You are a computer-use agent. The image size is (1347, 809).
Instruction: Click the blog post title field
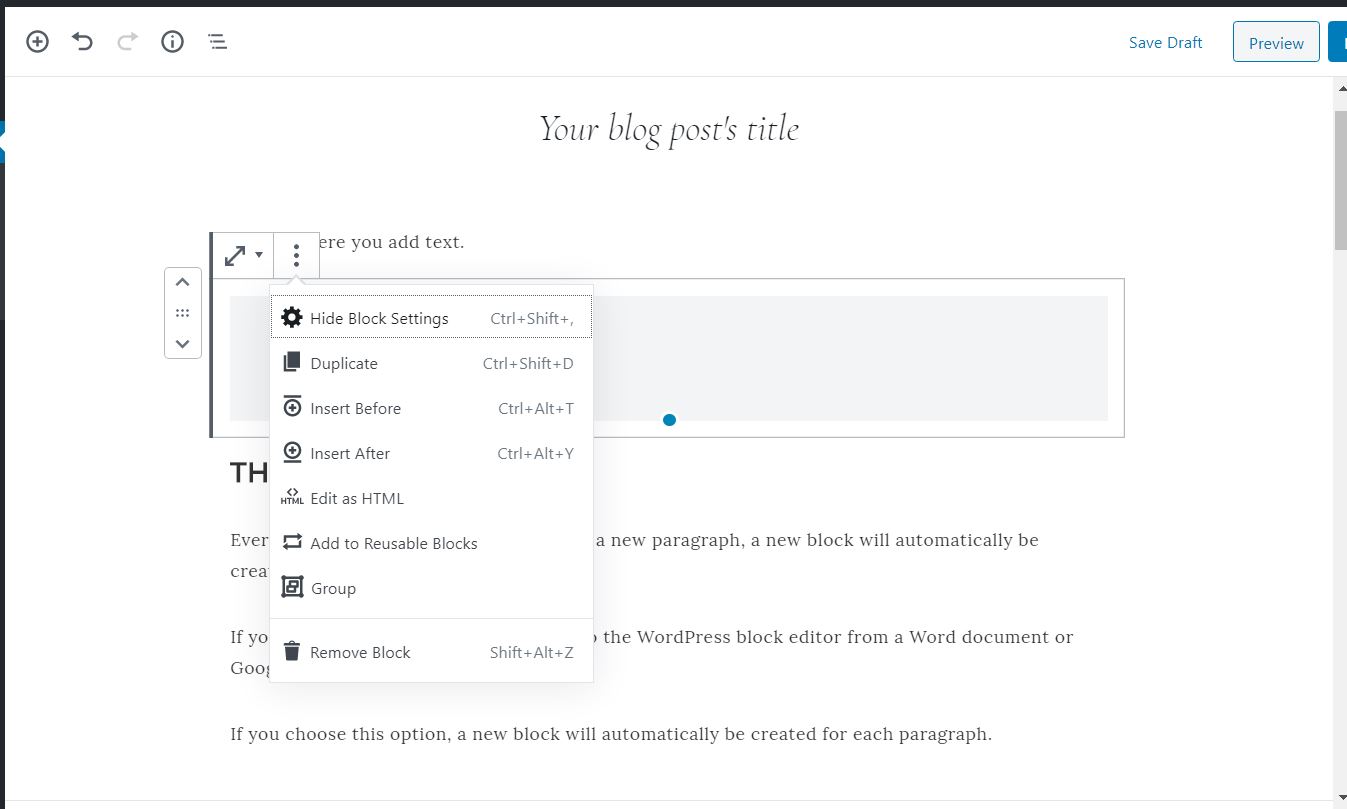tap(668, 129)
